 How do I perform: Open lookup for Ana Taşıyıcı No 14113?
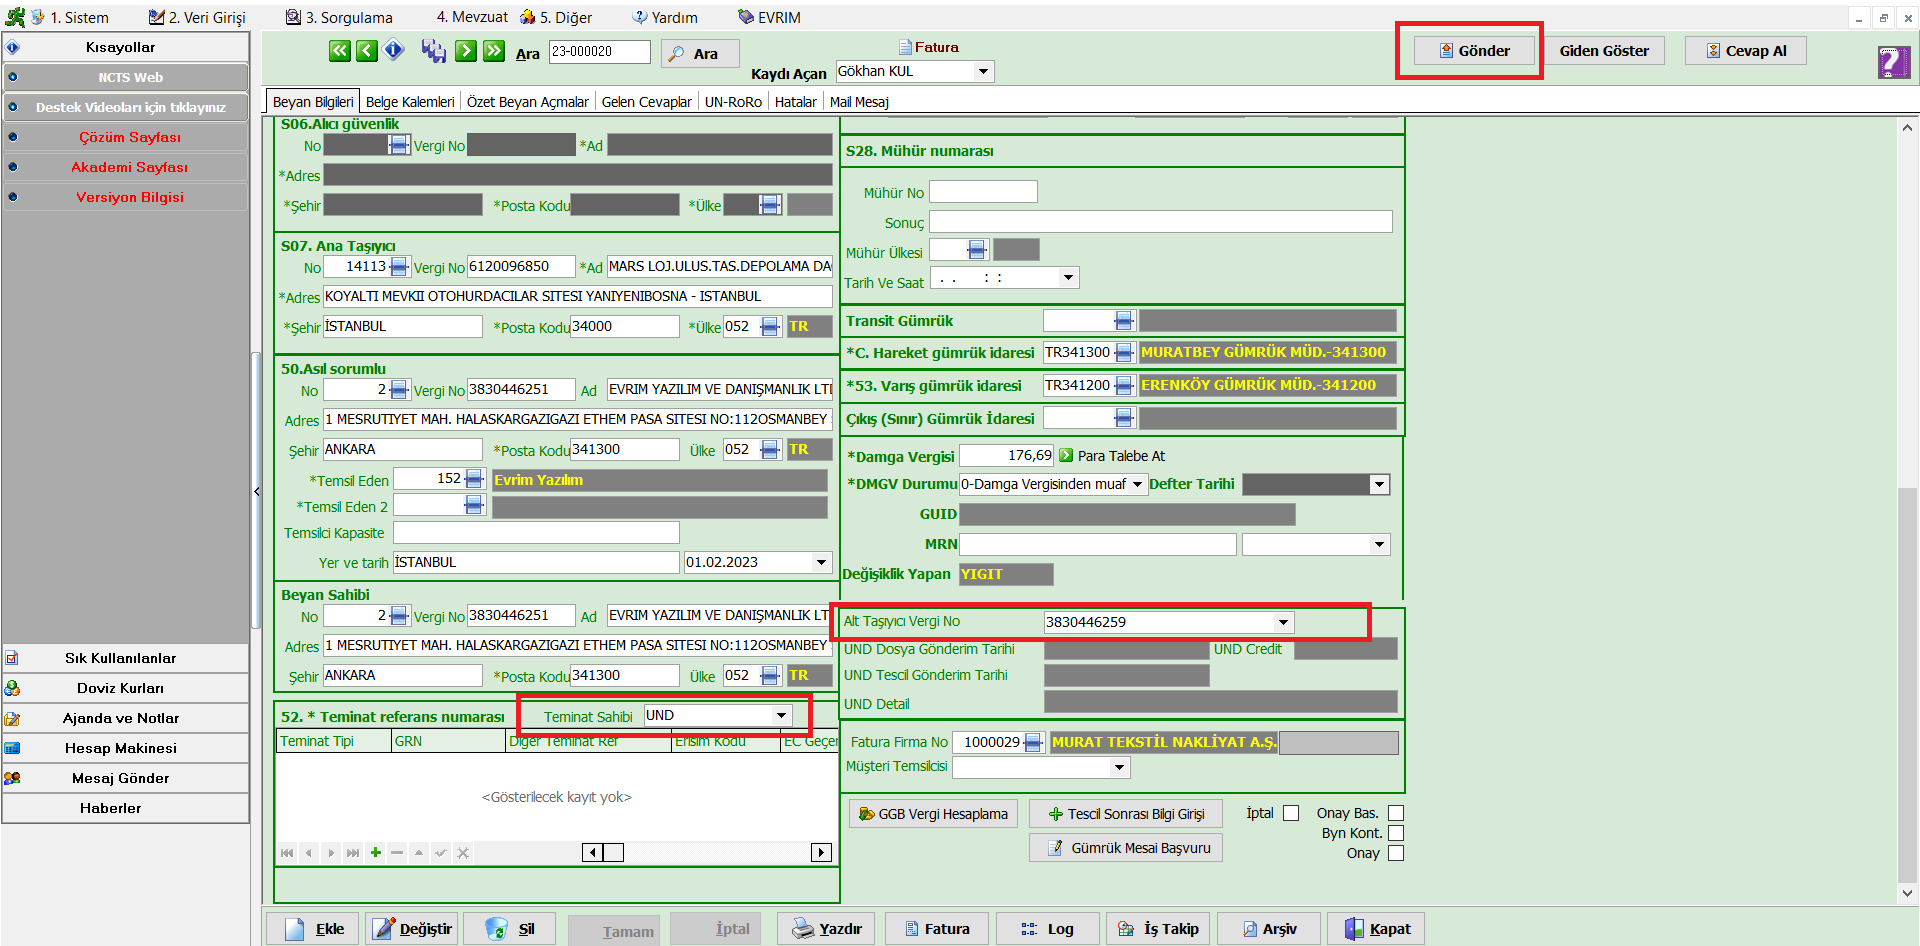point(399,267)
